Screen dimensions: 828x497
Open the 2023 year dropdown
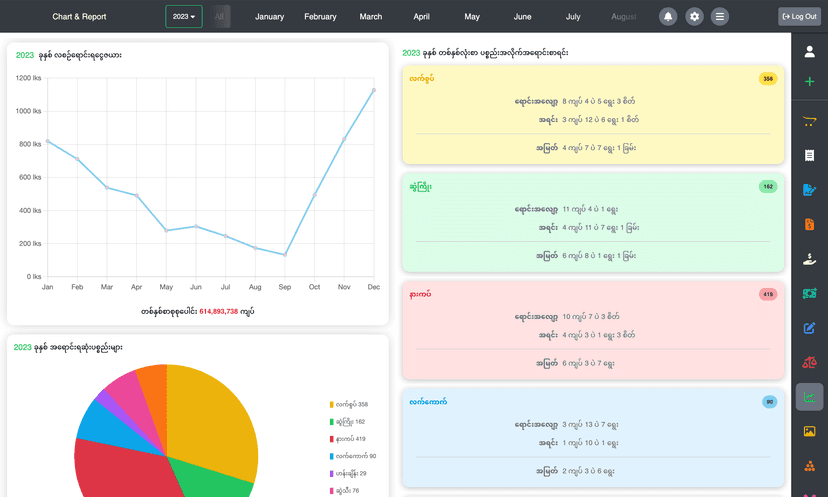184,16
